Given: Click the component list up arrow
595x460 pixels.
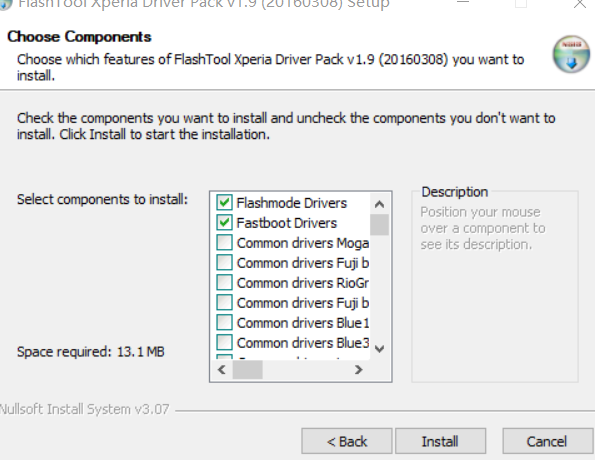Looking at the screenshot, I should tap(379, 204).
